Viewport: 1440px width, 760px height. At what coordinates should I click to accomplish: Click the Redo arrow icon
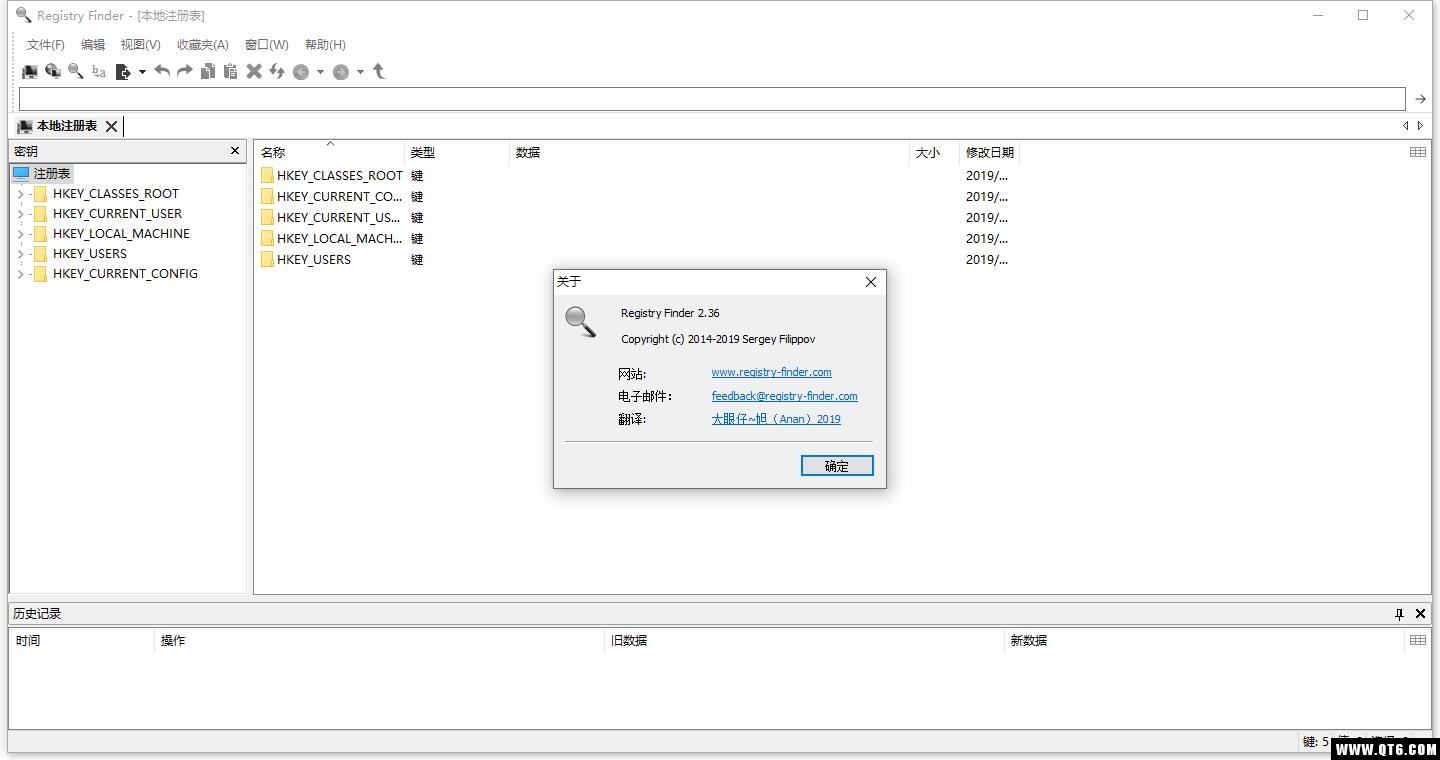point(185,71)
